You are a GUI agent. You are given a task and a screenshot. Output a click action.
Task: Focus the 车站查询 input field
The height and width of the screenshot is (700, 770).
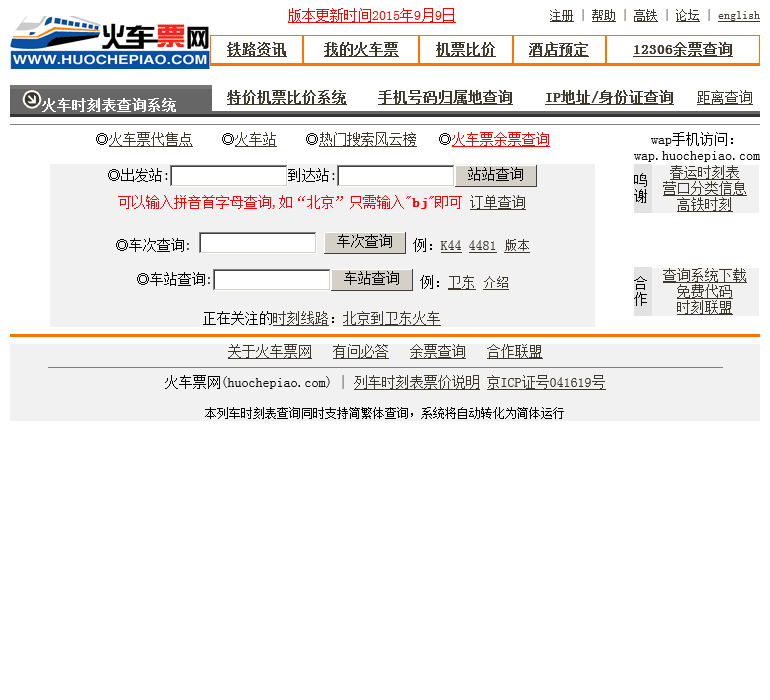(272, 280)
